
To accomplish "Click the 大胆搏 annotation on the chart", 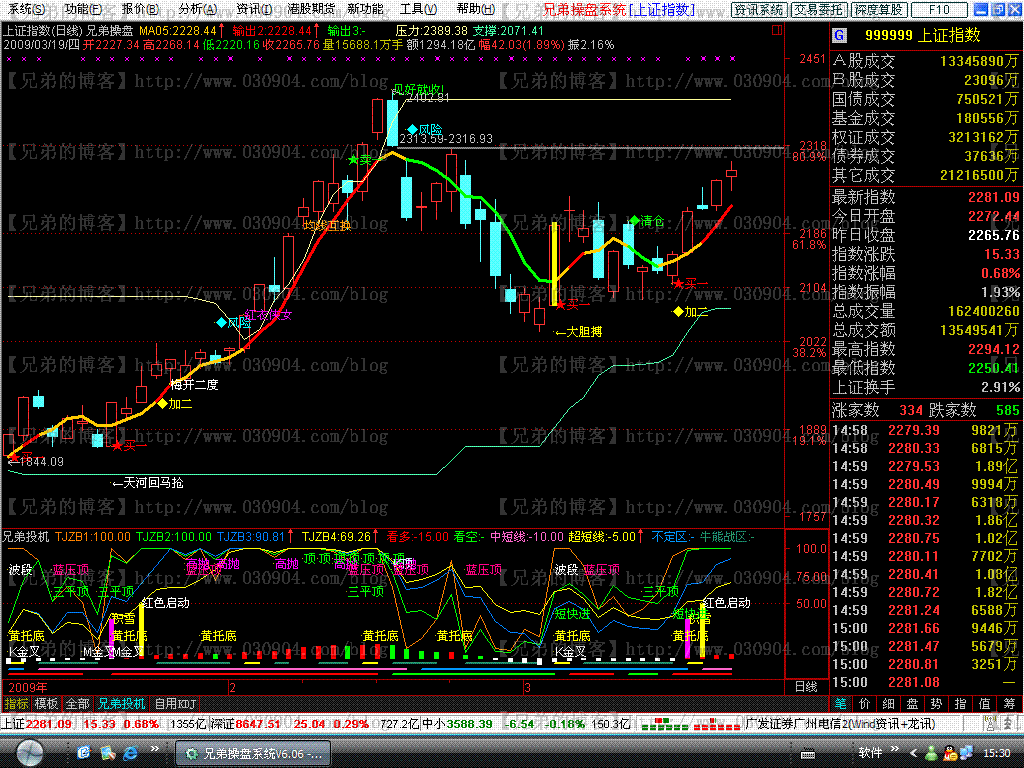I will point(579,332).
